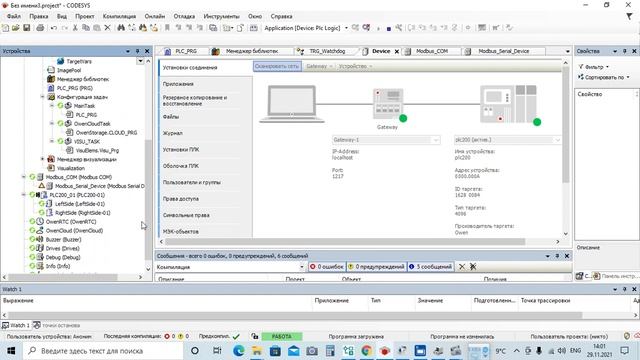Open the Device dropdown next to Gateway
Screen dimensions: 640x360
(x=355, y=66)
